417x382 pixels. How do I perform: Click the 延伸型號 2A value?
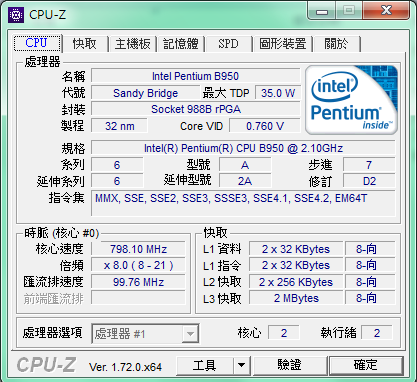click(245, 181)
